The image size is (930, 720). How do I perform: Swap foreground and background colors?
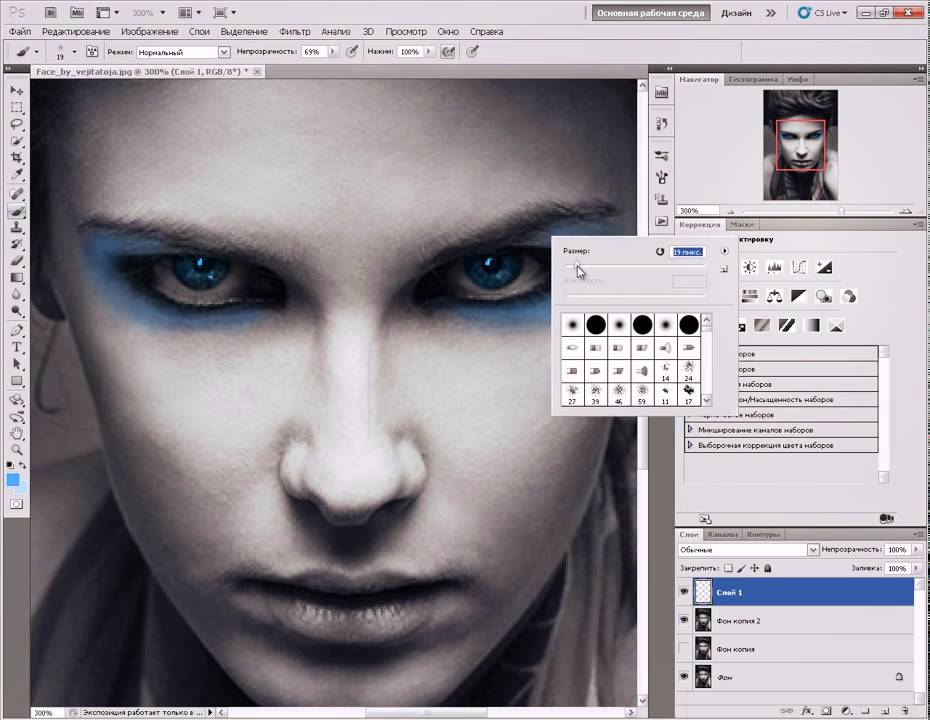(x=23, y=466)
